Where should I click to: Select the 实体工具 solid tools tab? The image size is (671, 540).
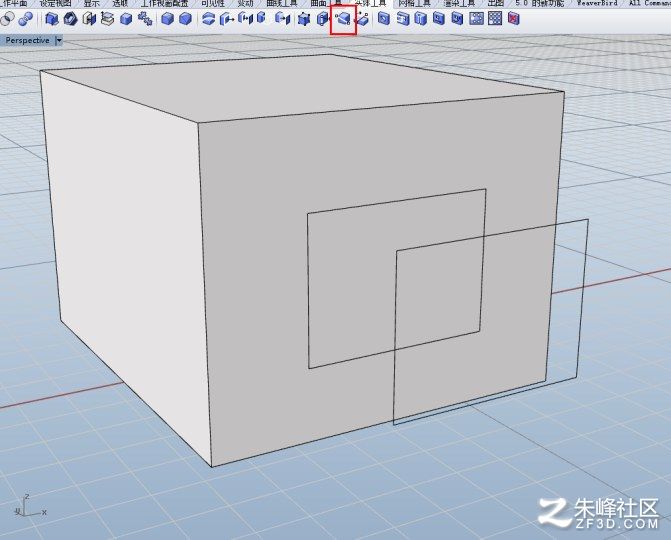[x=370, y=3]
